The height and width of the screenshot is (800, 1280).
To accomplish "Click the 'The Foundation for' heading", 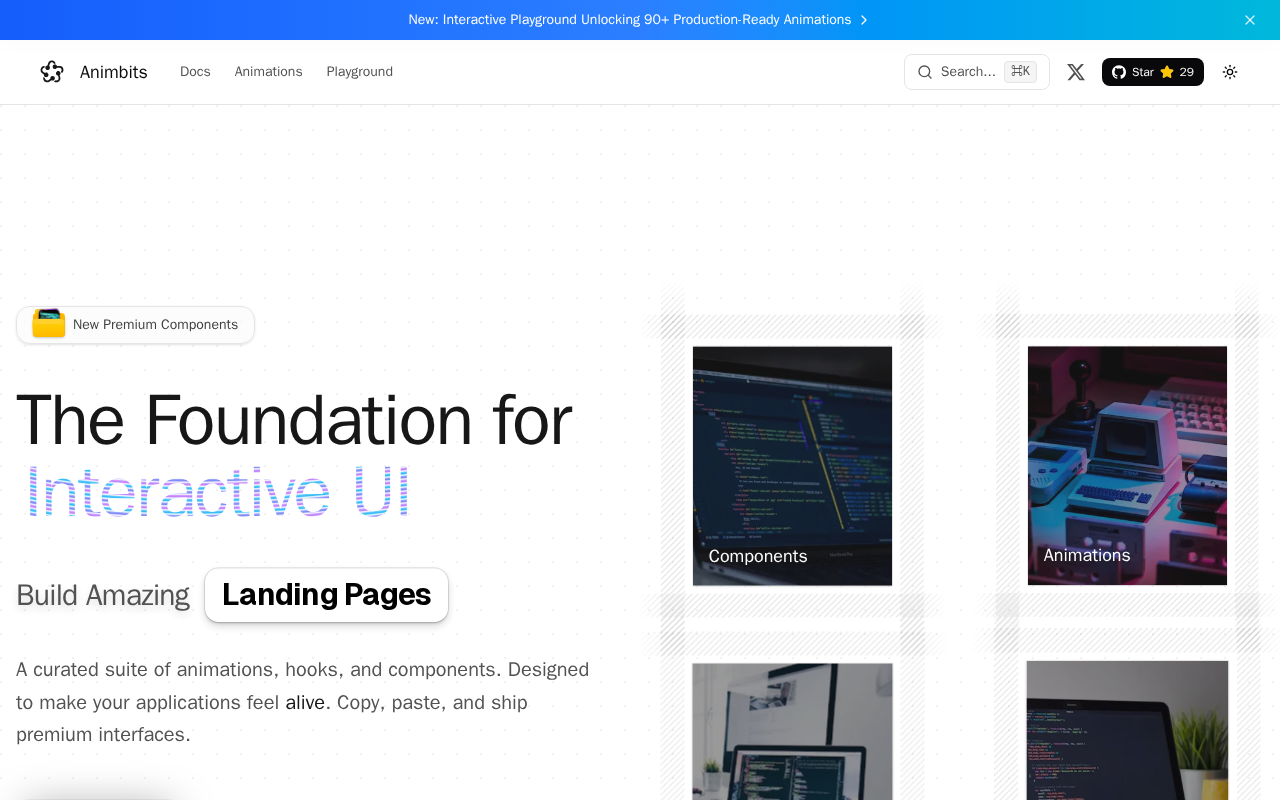I will (x=294, y=420).
